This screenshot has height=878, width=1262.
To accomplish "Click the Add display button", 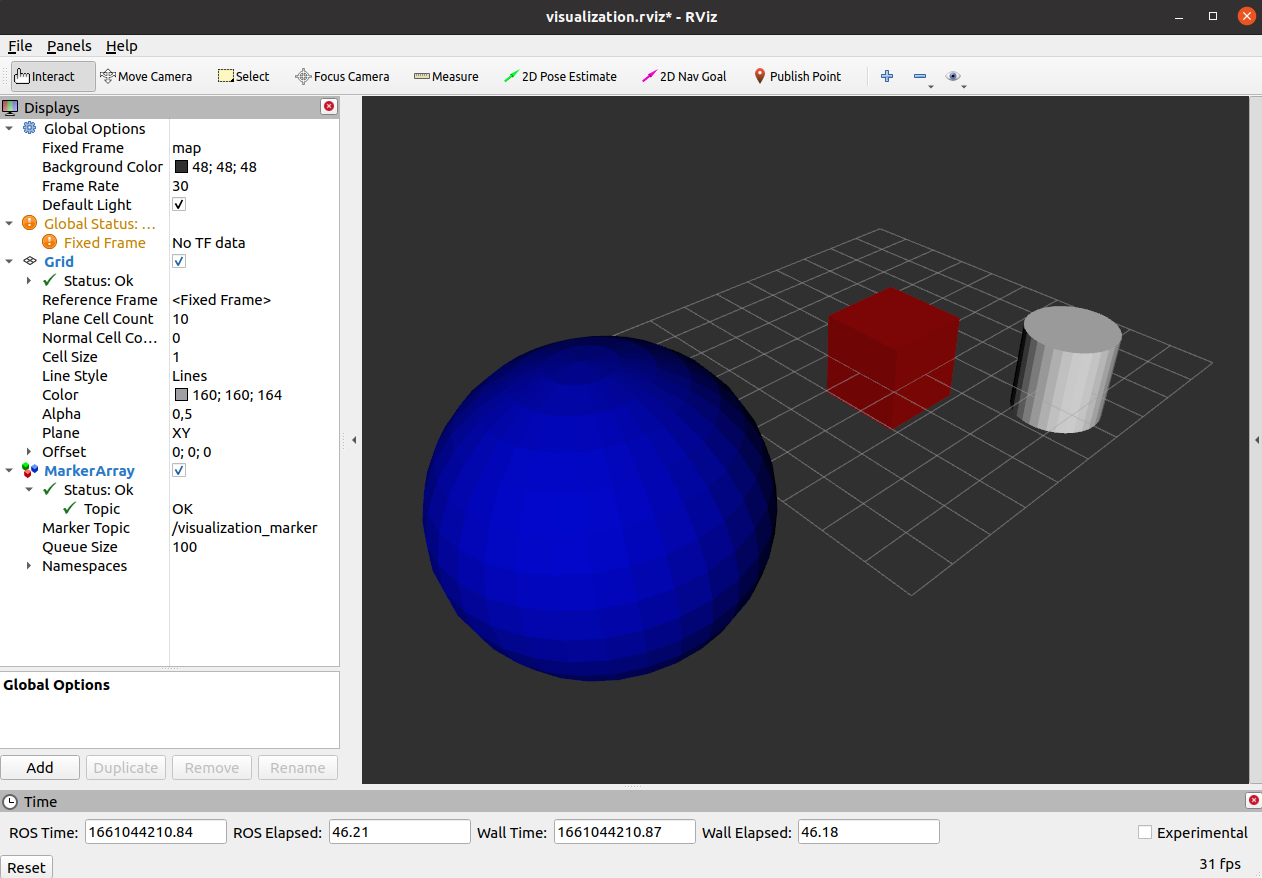I will tap(40, 767).
